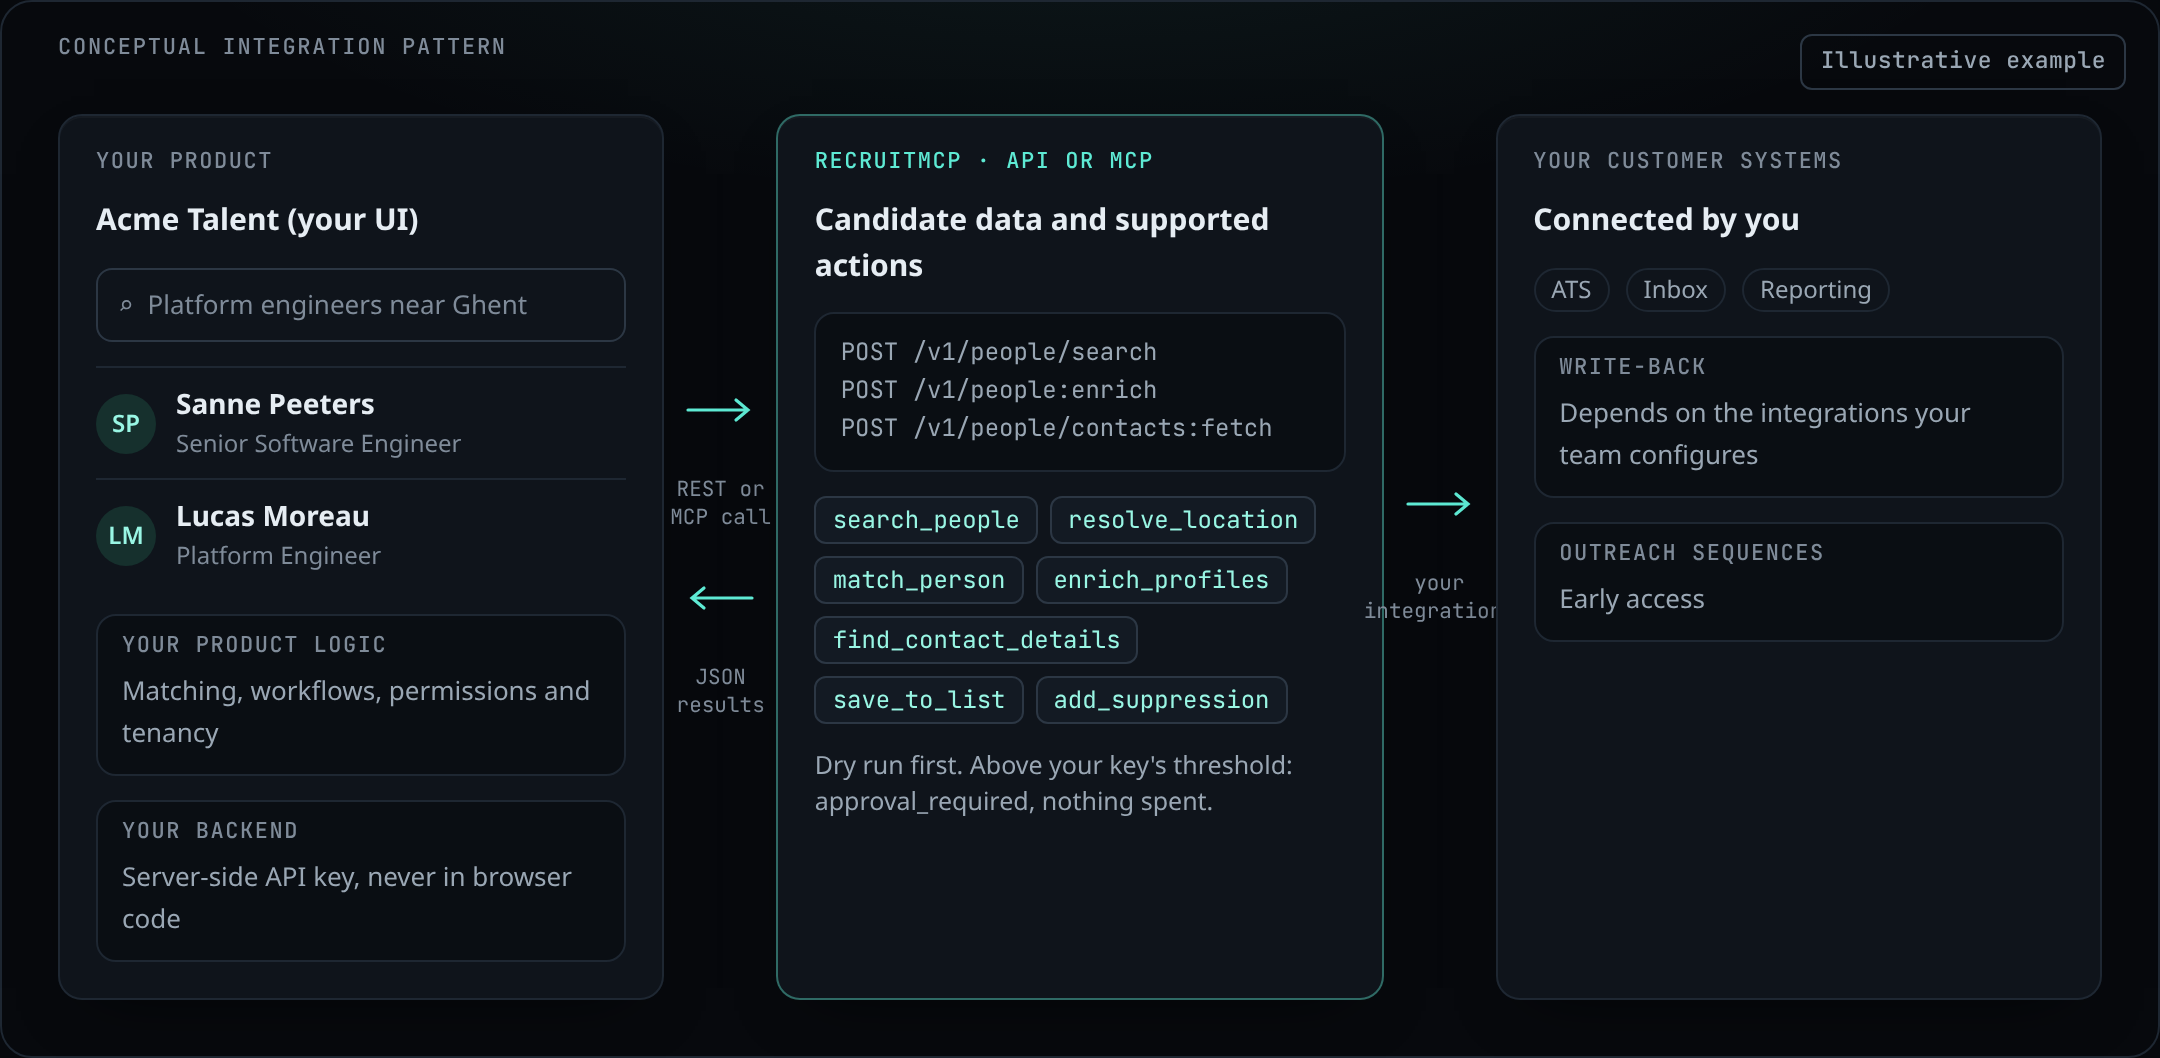Click the 'YOUR PRODUCT LOGIC' card label
Screen dimensions: 2160x1058
[x=254, y=645]
